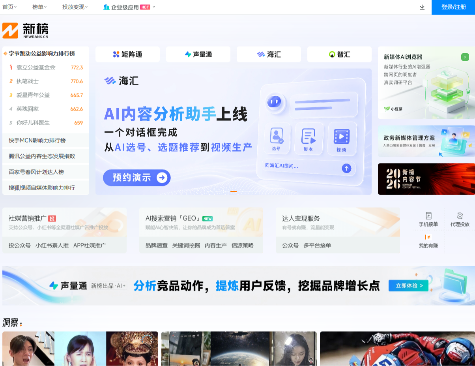475x366 pixels.
Task: Click the green circular icon on the fourth product tab
Action: 332,54
